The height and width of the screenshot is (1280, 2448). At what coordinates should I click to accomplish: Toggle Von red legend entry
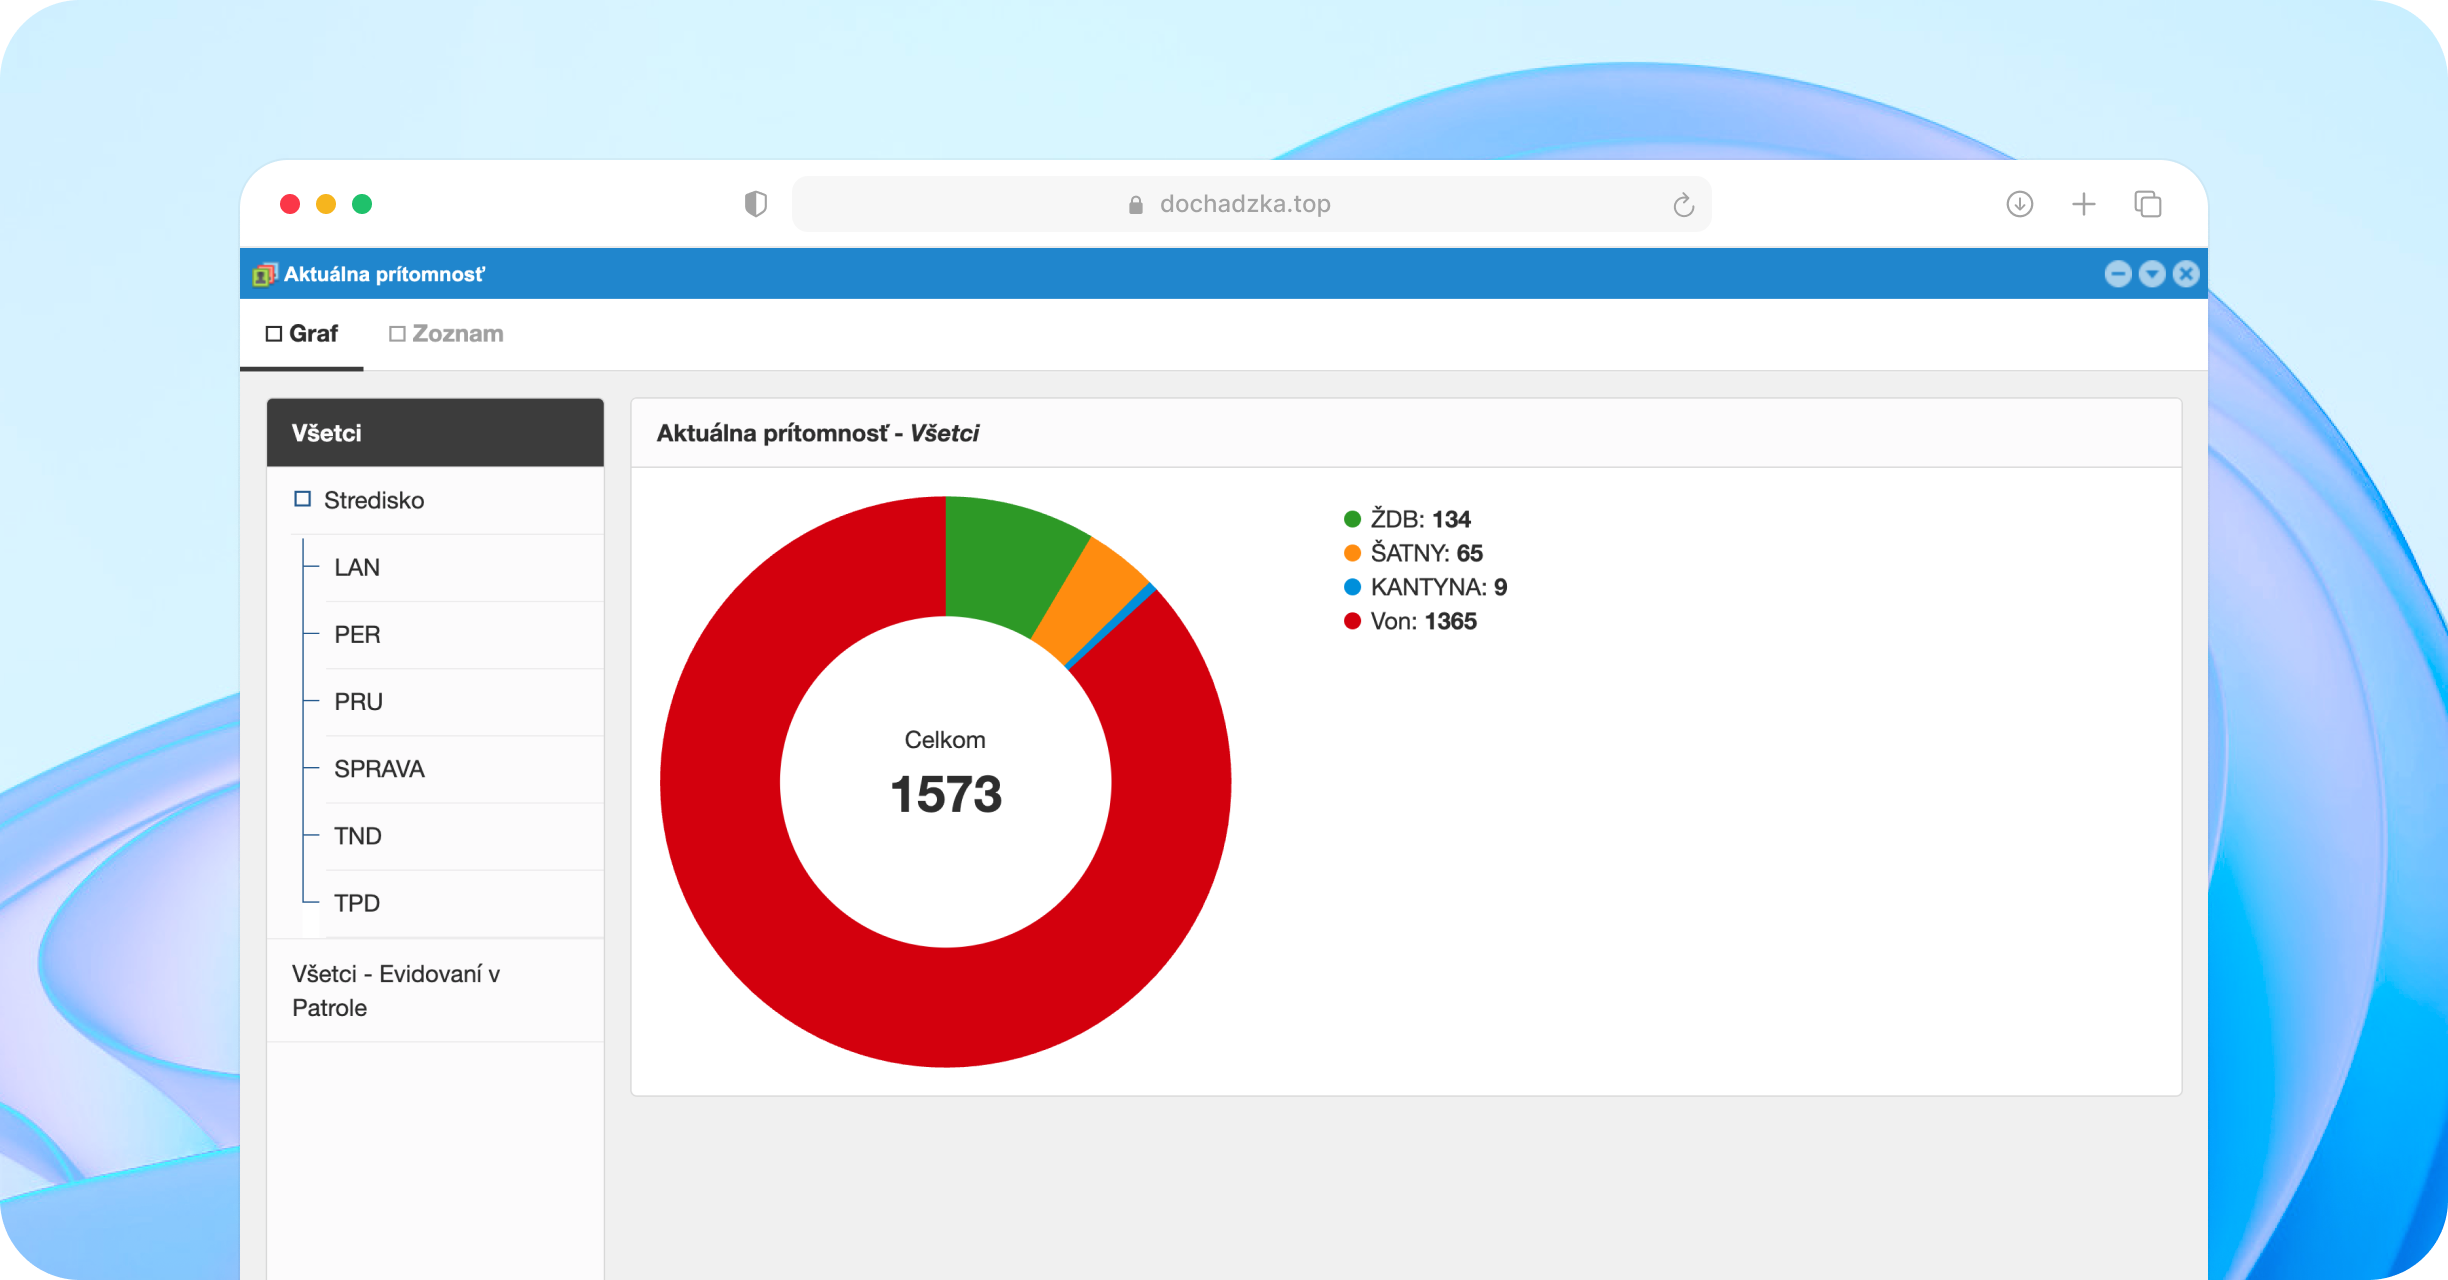point(1410,621)
